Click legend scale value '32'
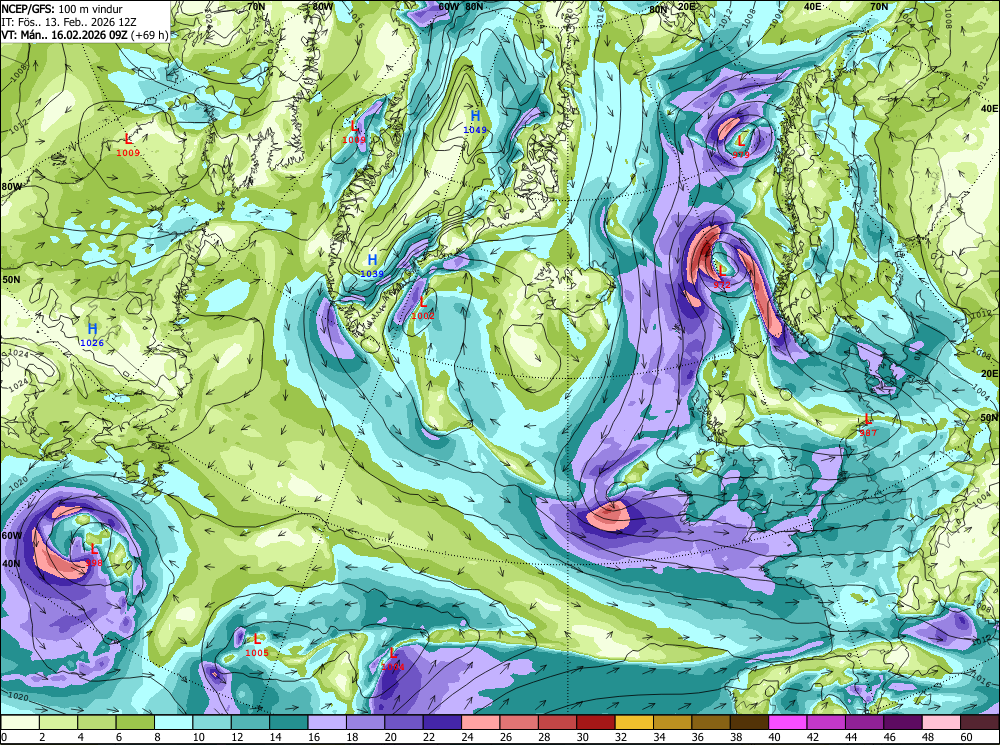The width and height of the screenshot is (1000, 745). point(620,737)
